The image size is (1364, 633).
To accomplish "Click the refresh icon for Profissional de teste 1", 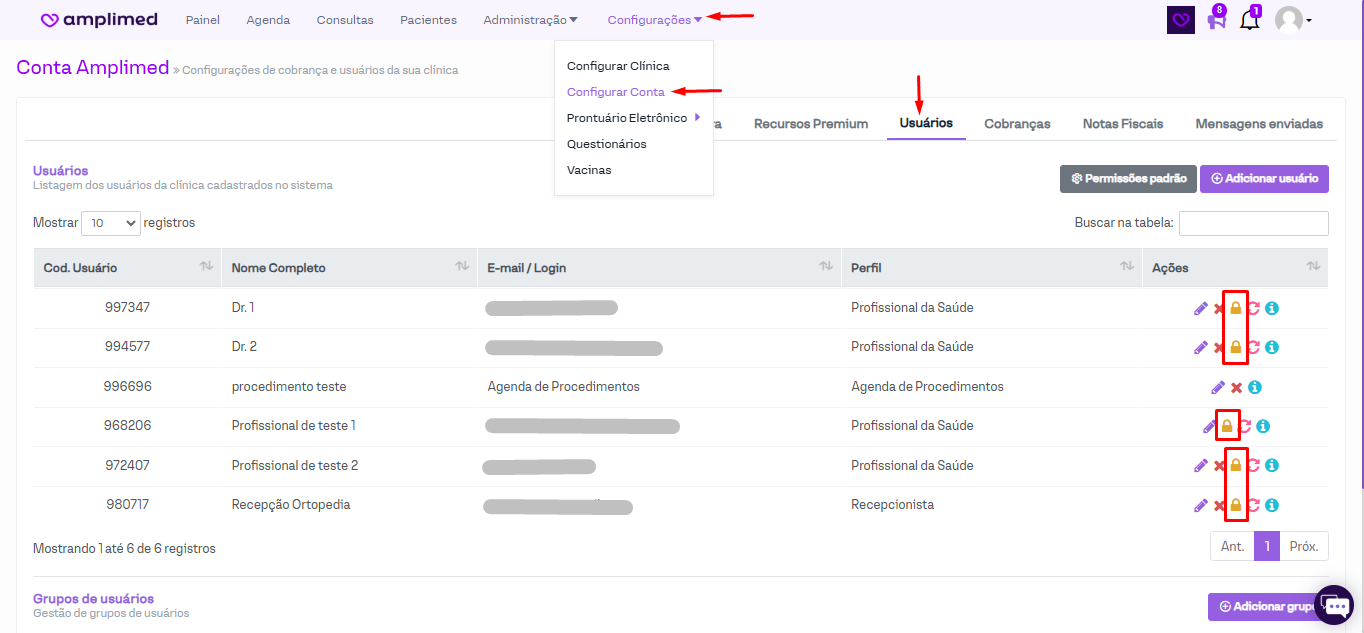I will tap(1245, 426).
